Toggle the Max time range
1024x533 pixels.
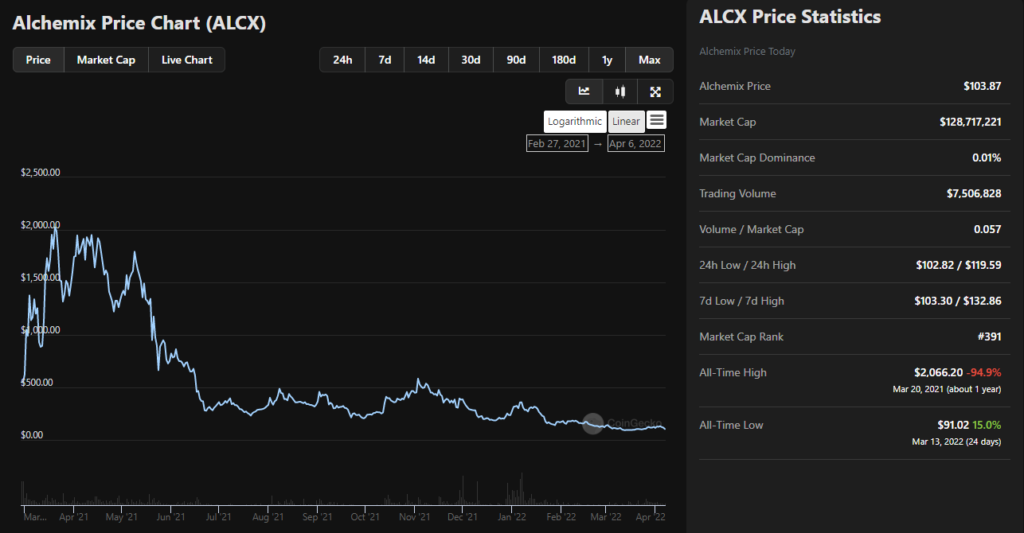coord(649,60)
